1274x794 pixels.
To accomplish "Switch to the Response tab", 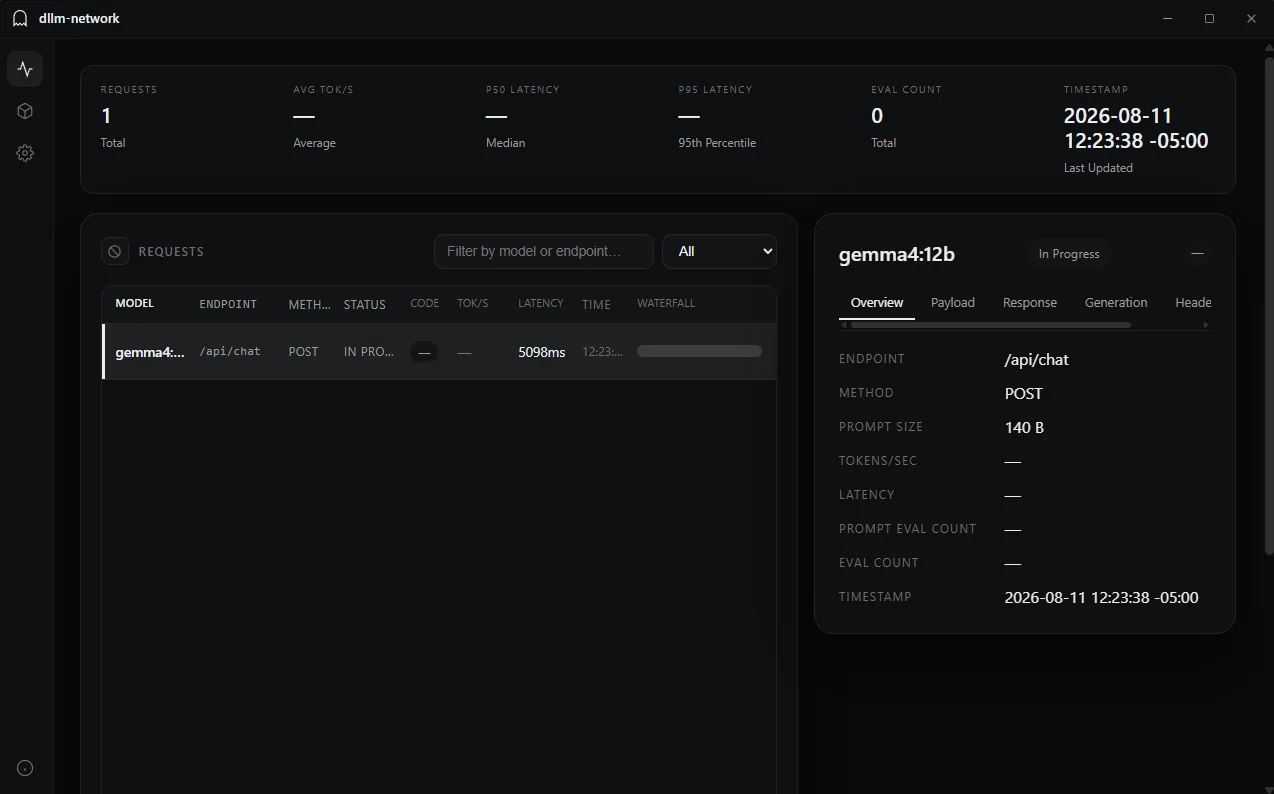I will 1030,302.
